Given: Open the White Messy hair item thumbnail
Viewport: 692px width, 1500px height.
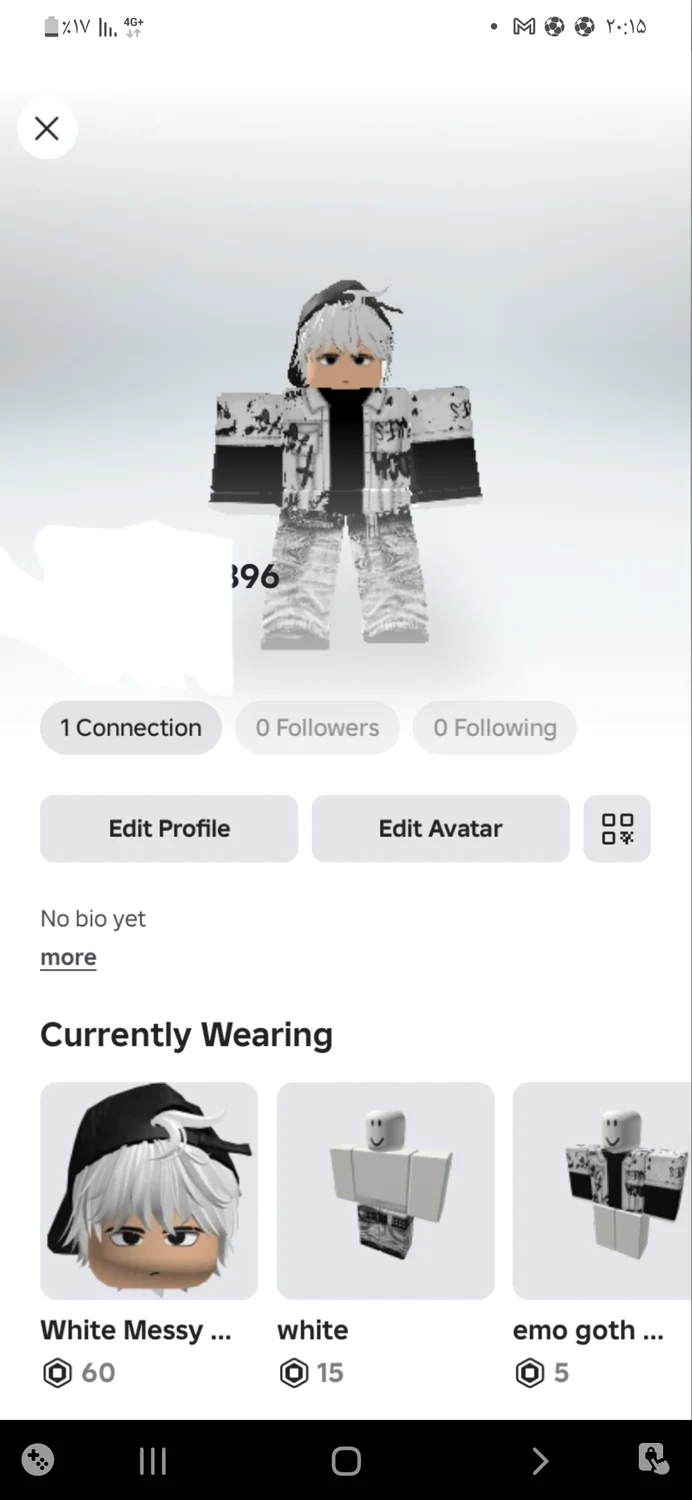Looking at the screenshot, I should coord(149,1191).
